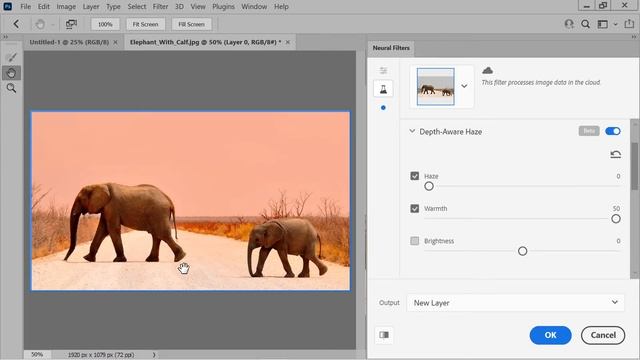Click the Beta badge
640x360 pixels.
(x=589, y=131)
